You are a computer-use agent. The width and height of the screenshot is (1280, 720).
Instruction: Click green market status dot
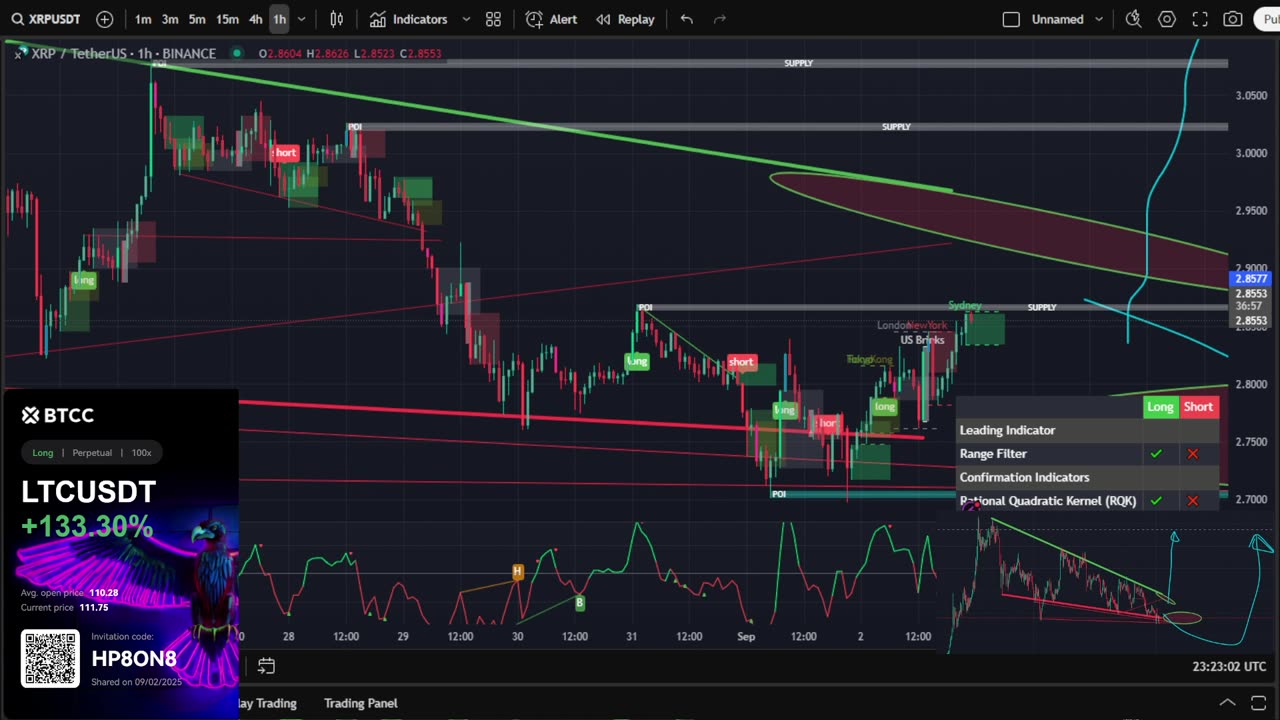[x=236, y=53]
